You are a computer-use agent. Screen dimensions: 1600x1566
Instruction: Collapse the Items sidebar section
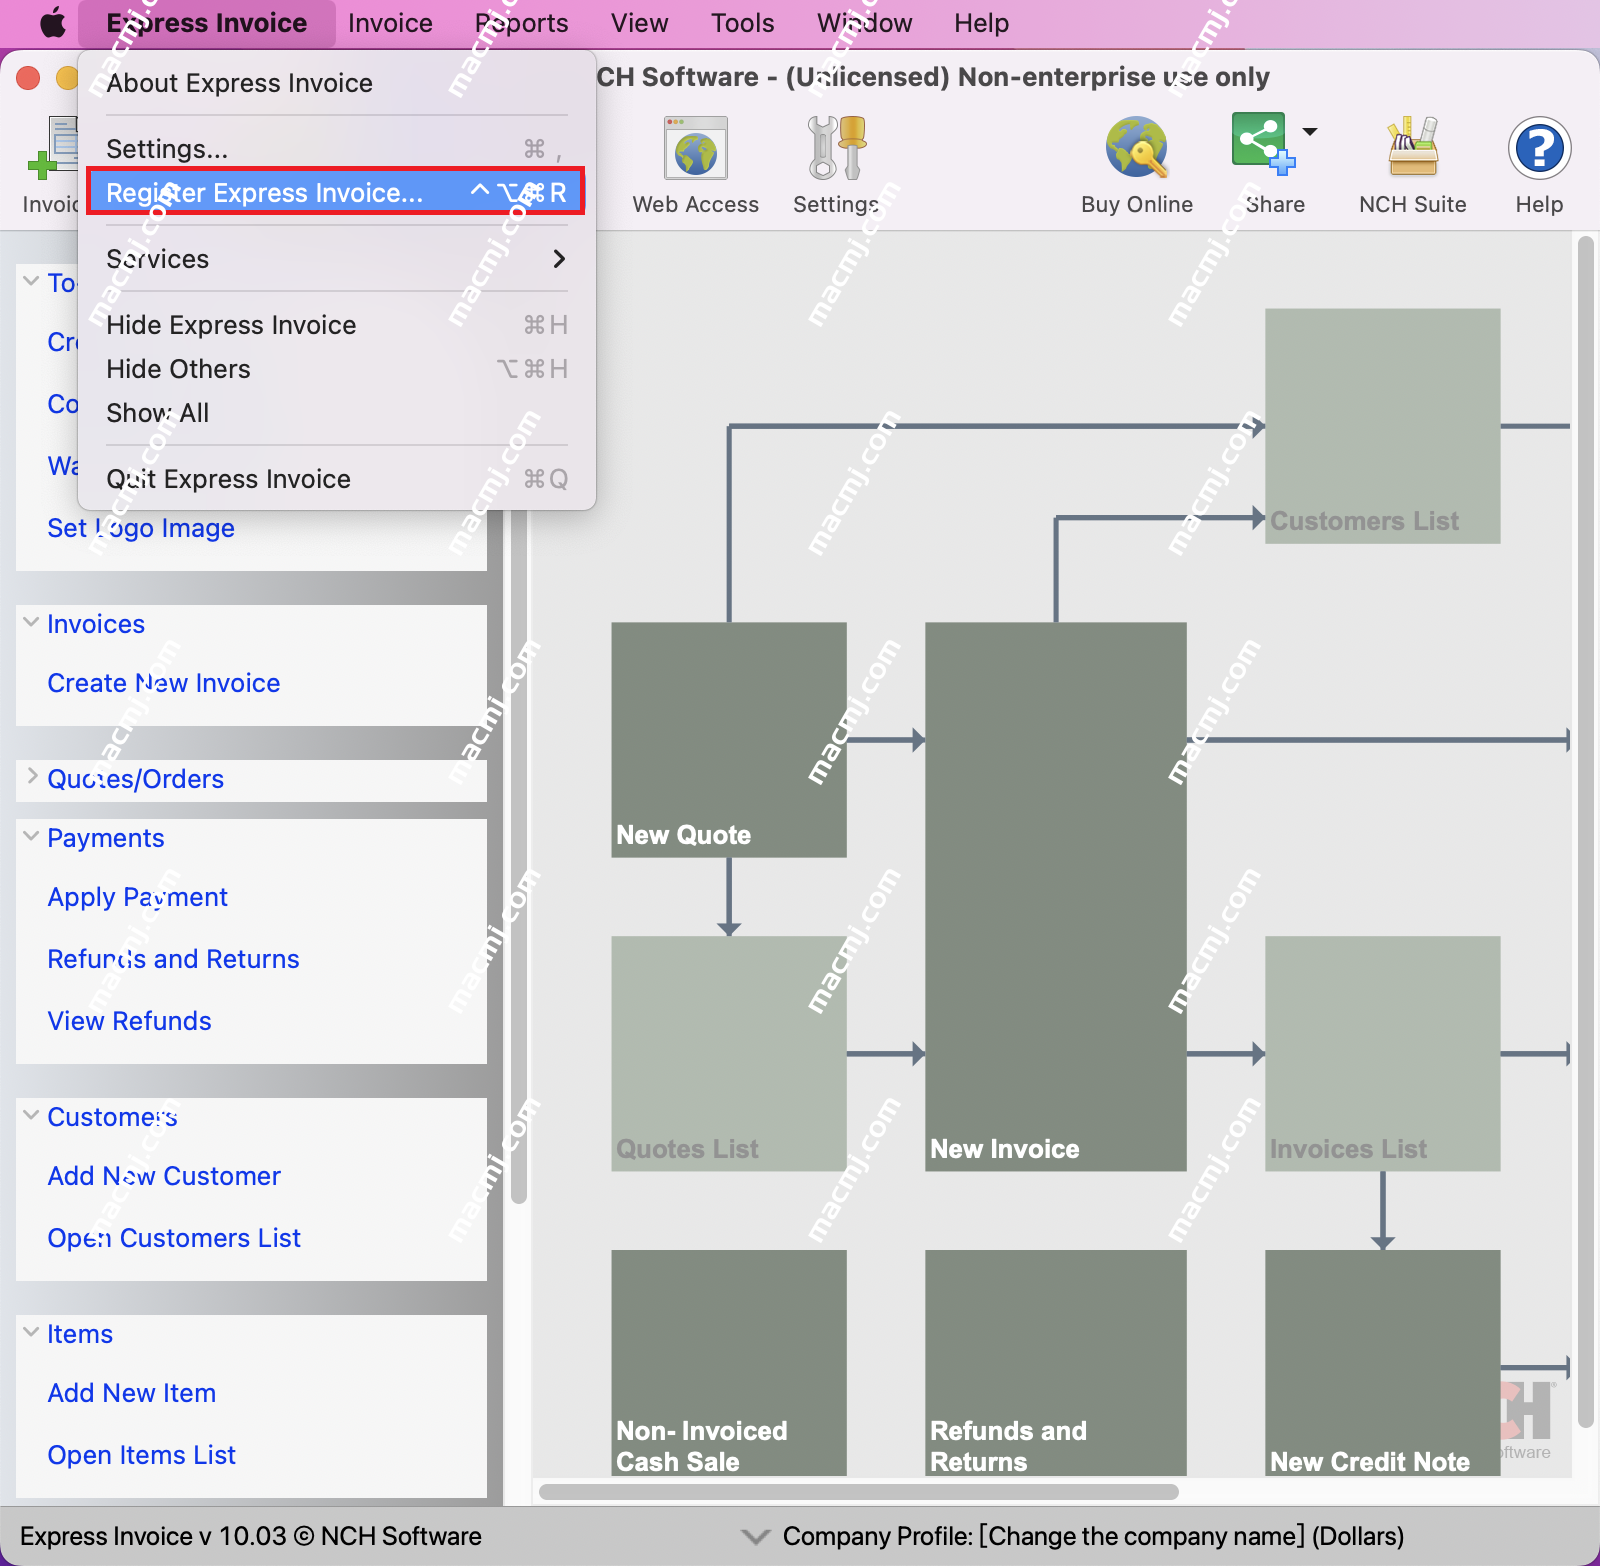(31, 1332)
